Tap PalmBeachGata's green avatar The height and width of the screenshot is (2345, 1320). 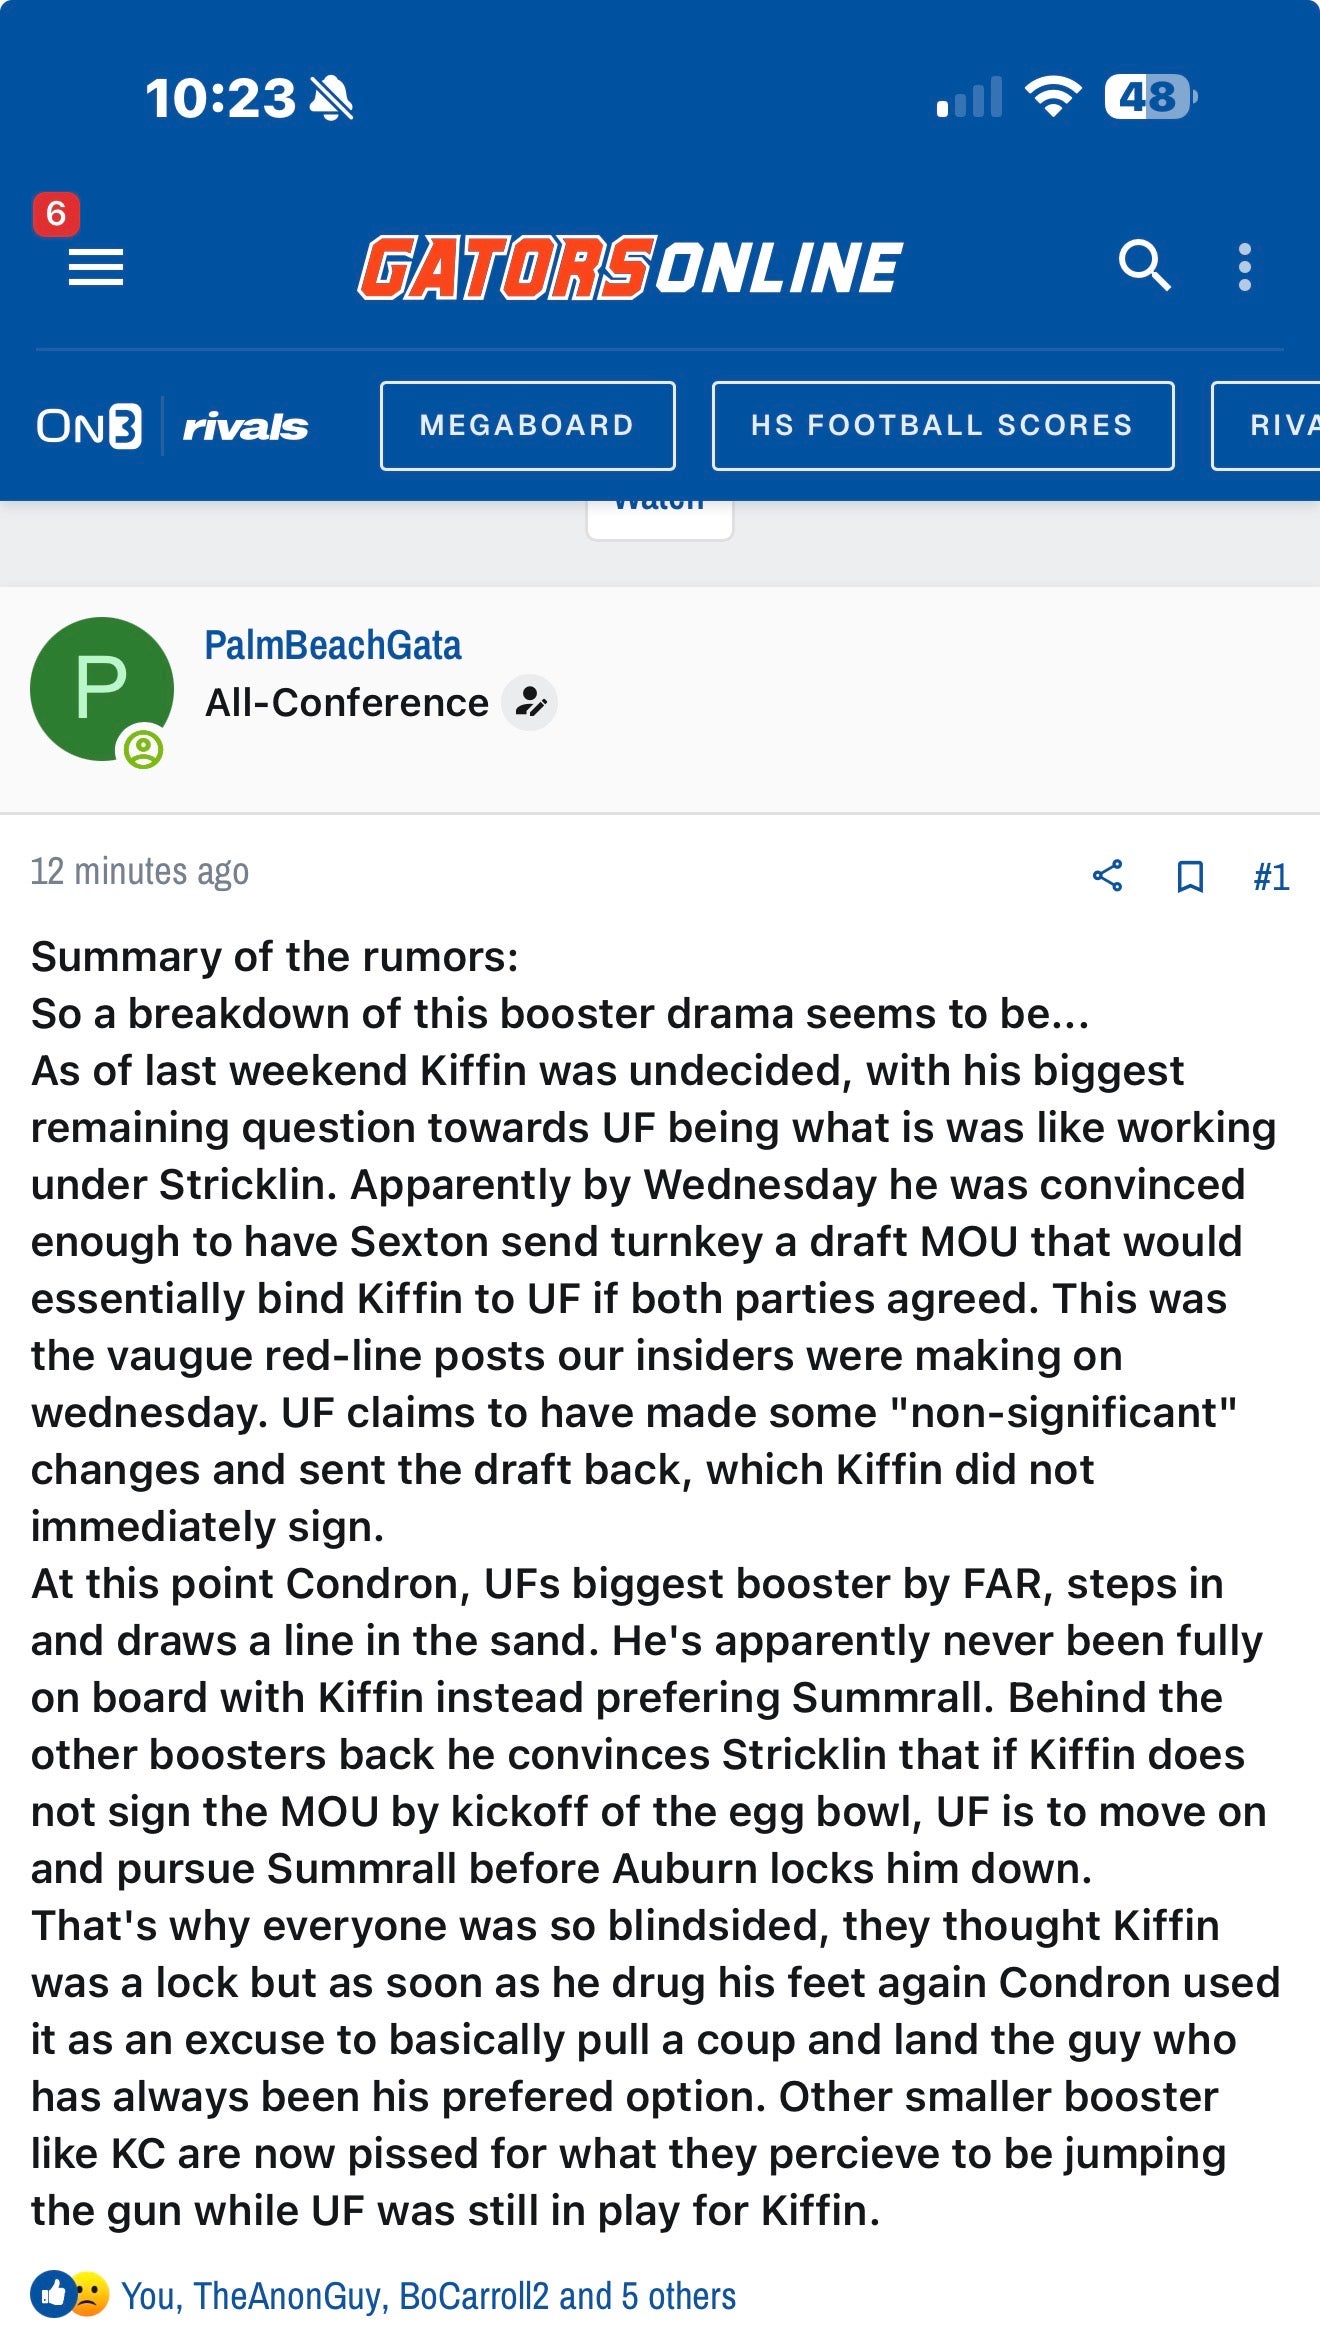101,689
